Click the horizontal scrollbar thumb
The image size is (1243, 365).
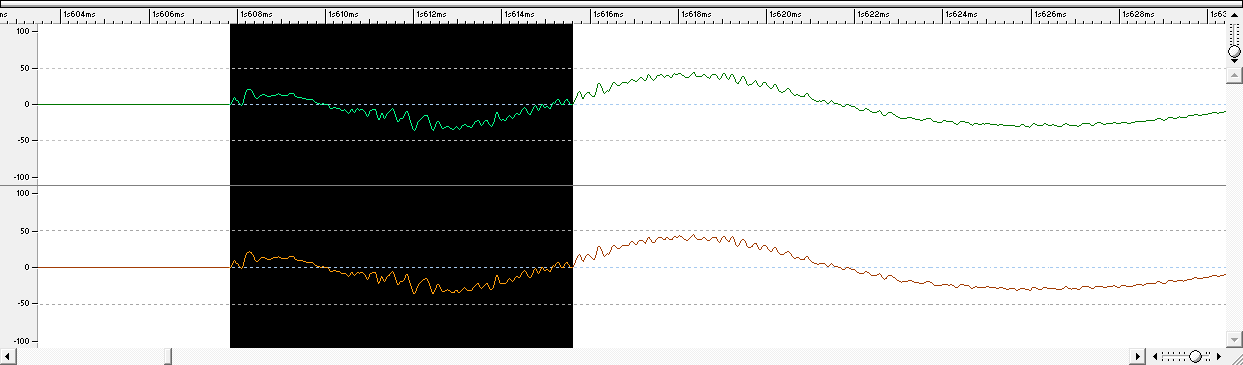coord(168,357)
